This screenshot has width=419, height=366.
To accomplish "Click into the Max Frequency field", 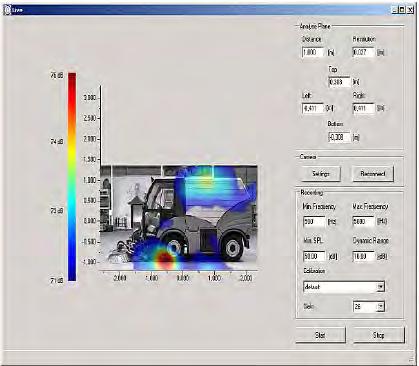I will pyautogui.click(x=364, y=221).
